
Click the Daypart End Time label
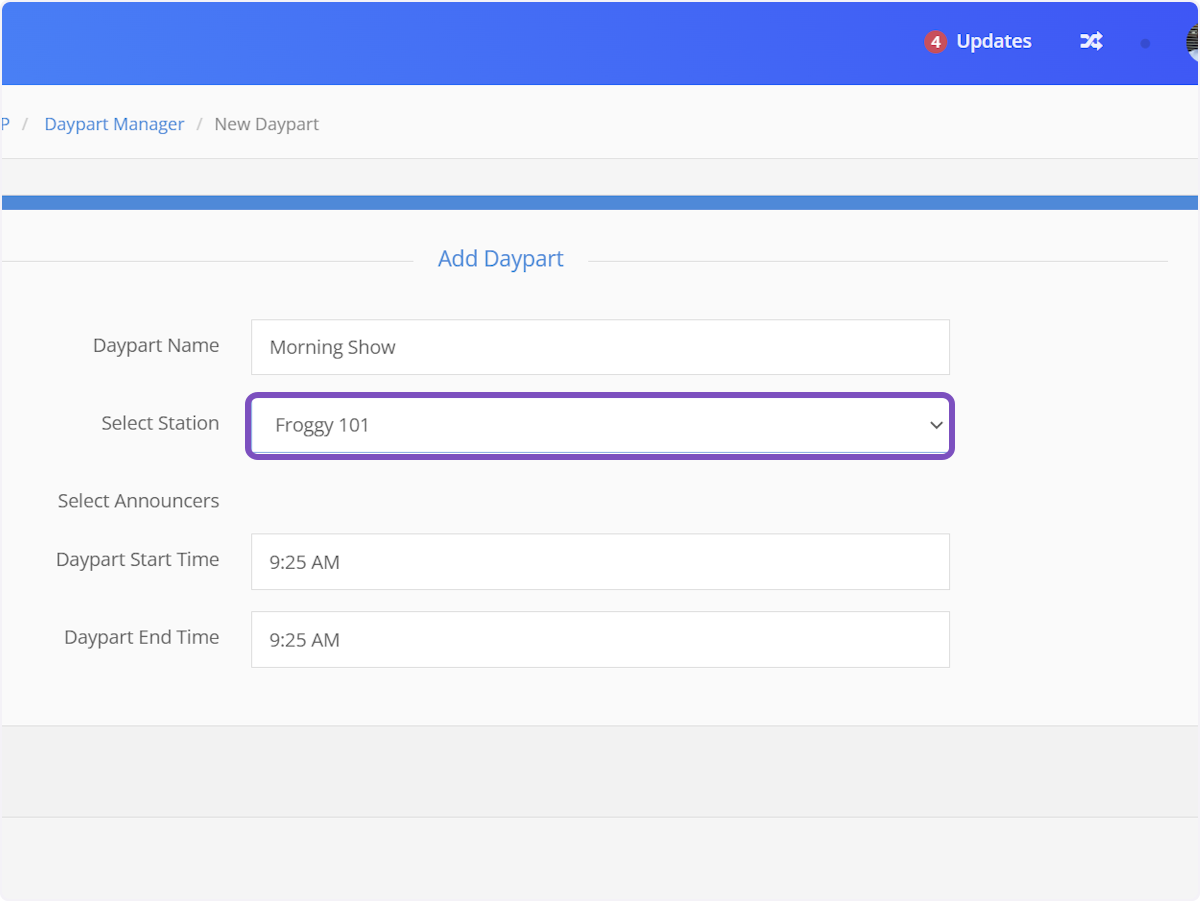pos(141,637)
